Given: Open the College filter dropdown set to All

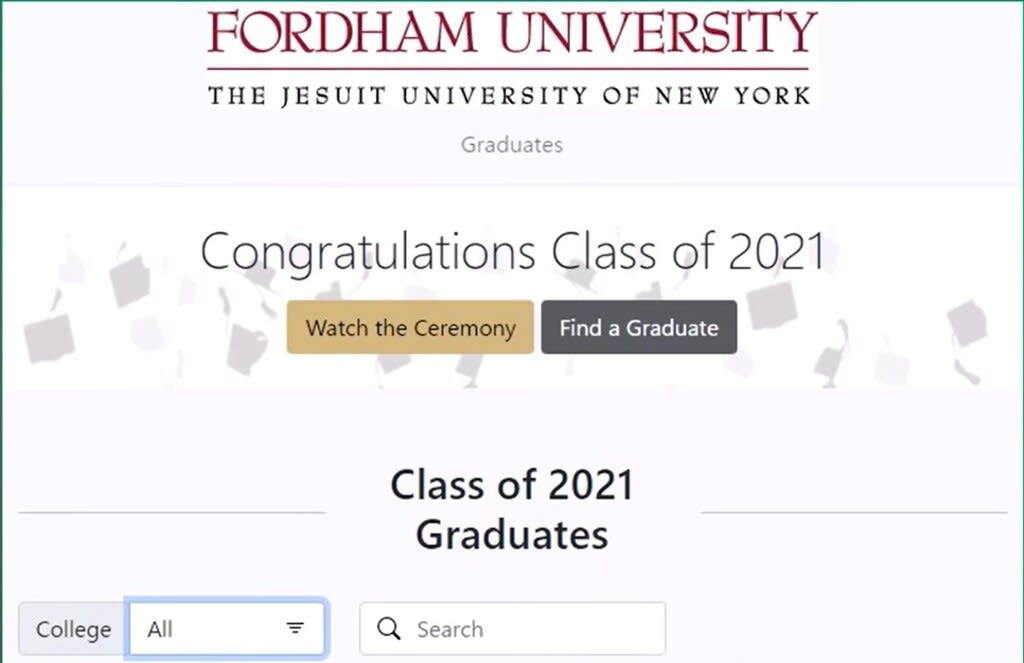Looking at the screenshot, I should click(227, 628).
